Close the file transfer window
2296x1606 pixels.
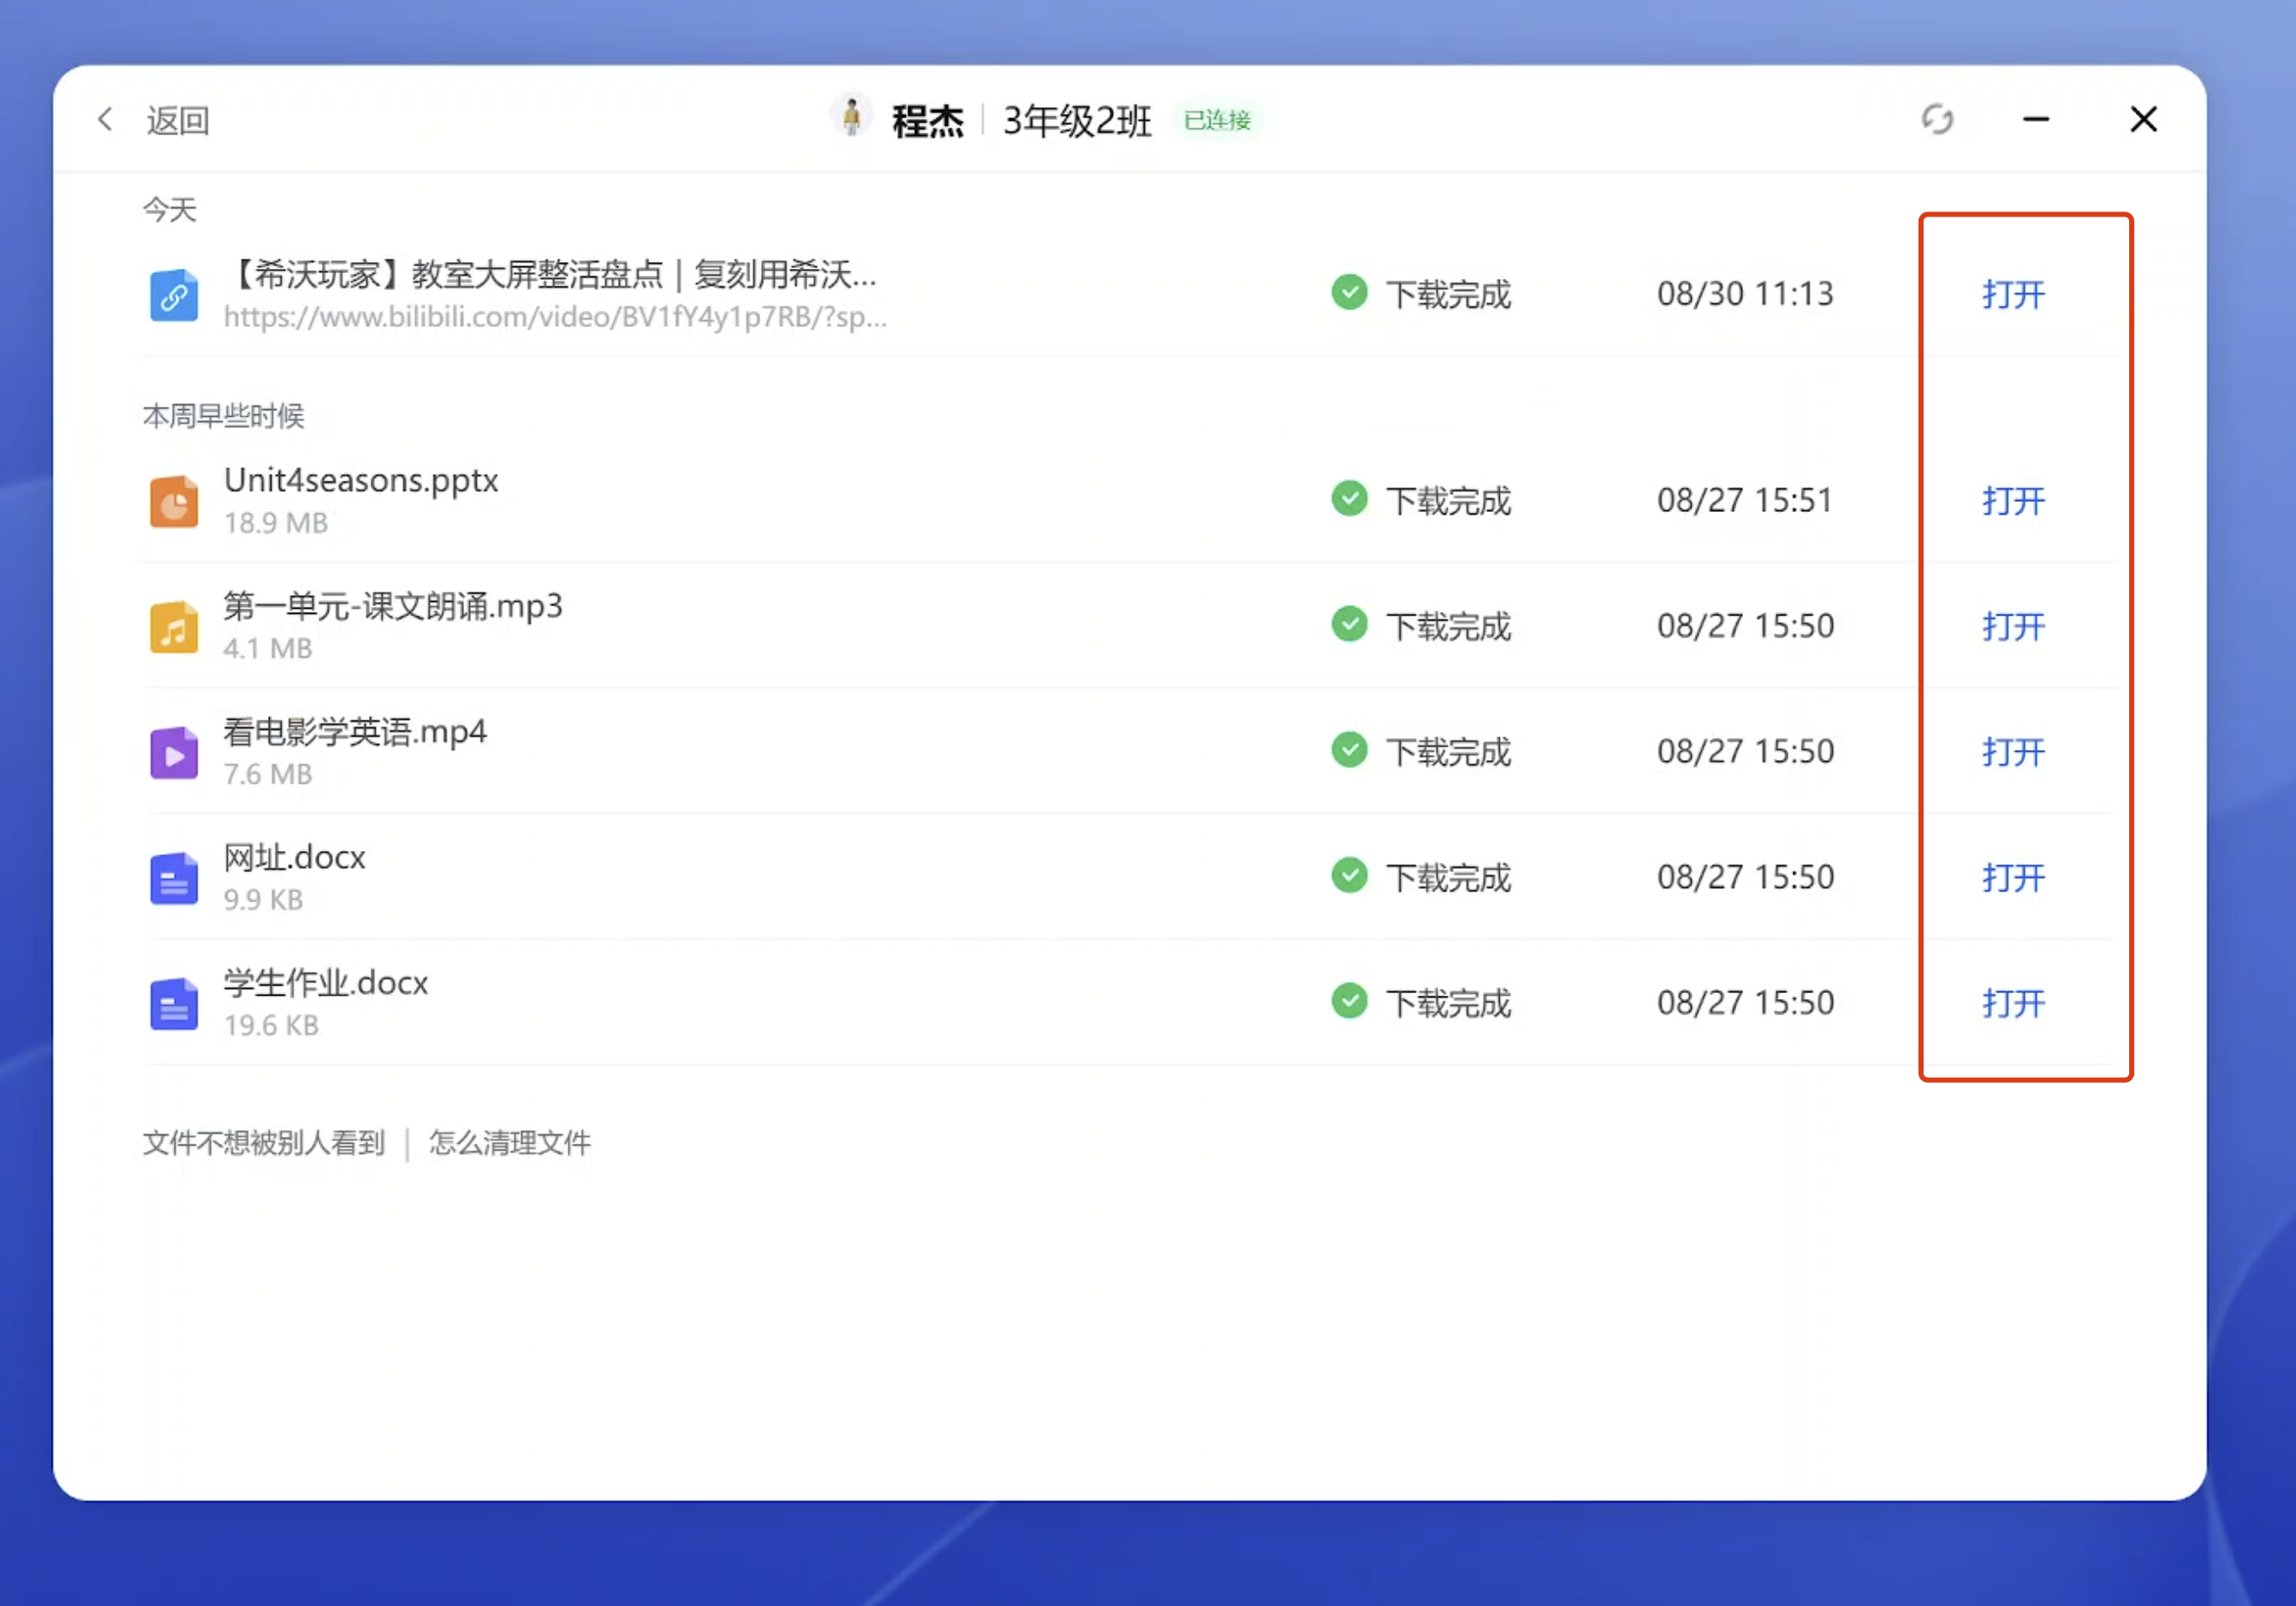point(2143,120)
